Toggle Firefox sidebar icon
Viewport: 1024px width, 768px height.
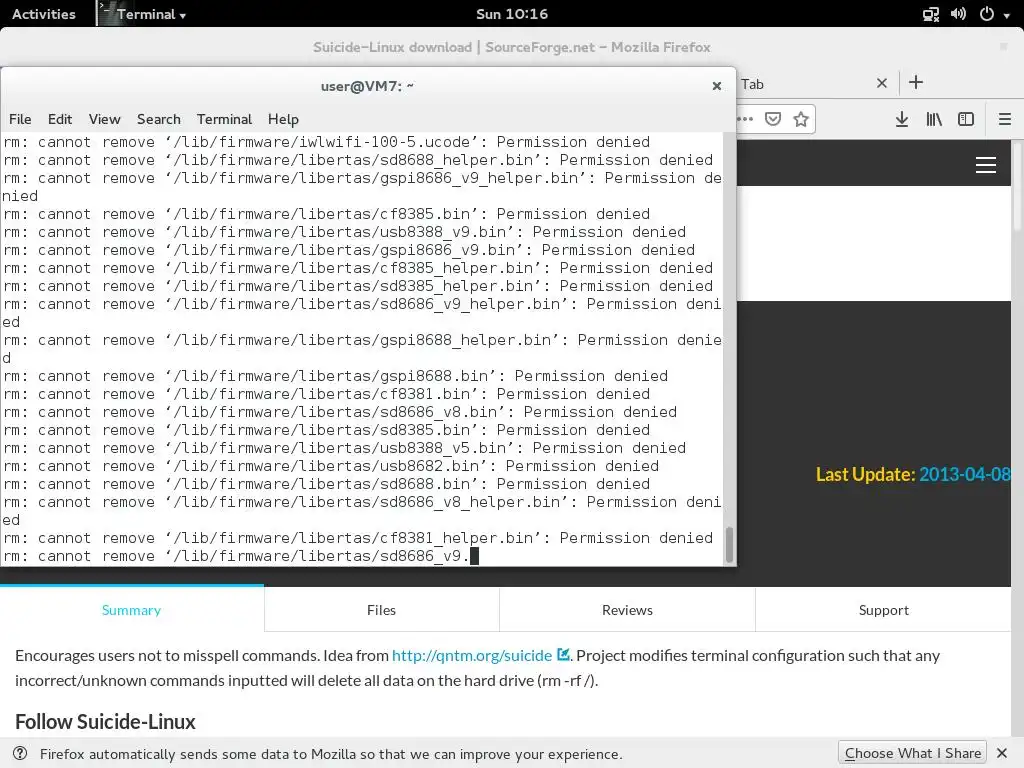pyautogui.click(x=966, y=119)
